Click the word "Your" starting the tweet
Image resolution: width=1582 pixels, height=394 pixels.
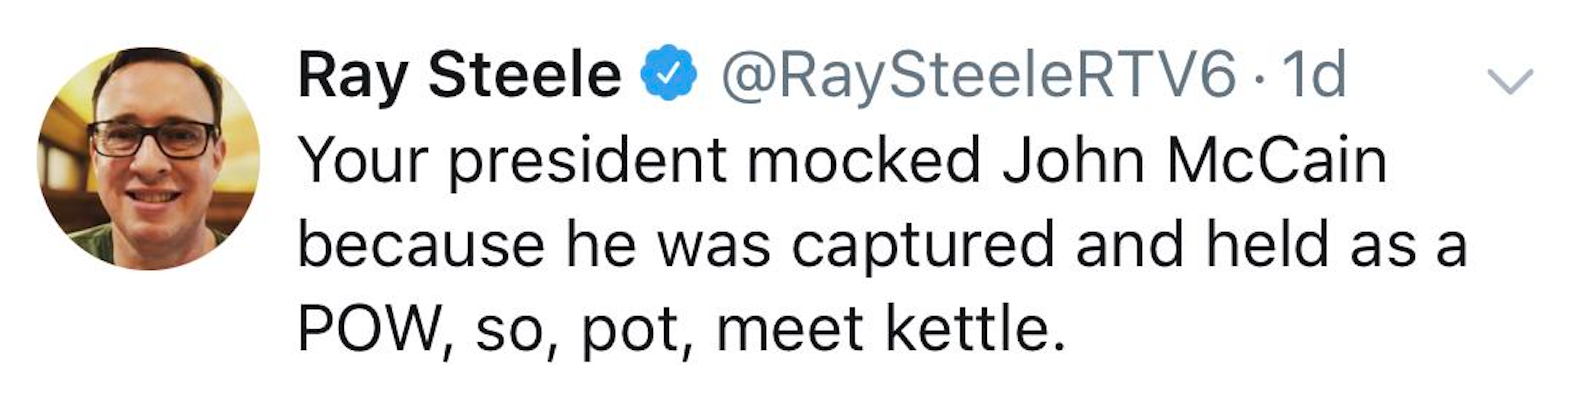pos(363,161)
